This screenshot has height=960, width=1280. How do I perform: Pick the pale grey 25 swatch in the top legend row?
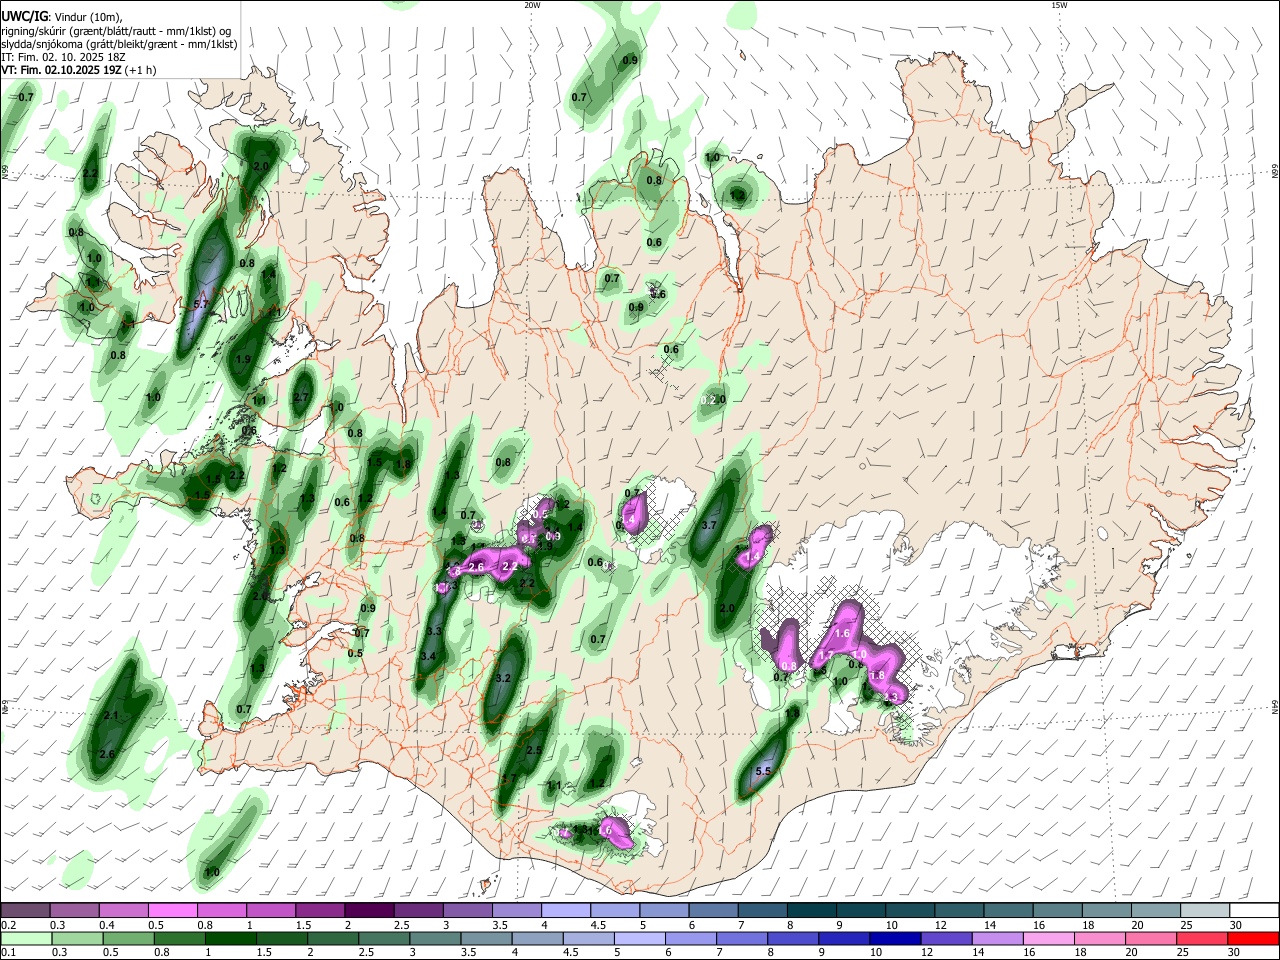pyautogui.click(x=1205, y=911)
